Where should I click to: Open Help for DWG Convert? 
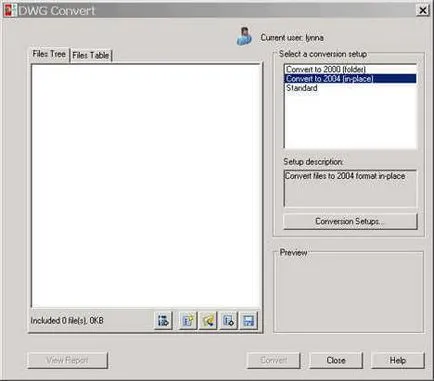398,360
